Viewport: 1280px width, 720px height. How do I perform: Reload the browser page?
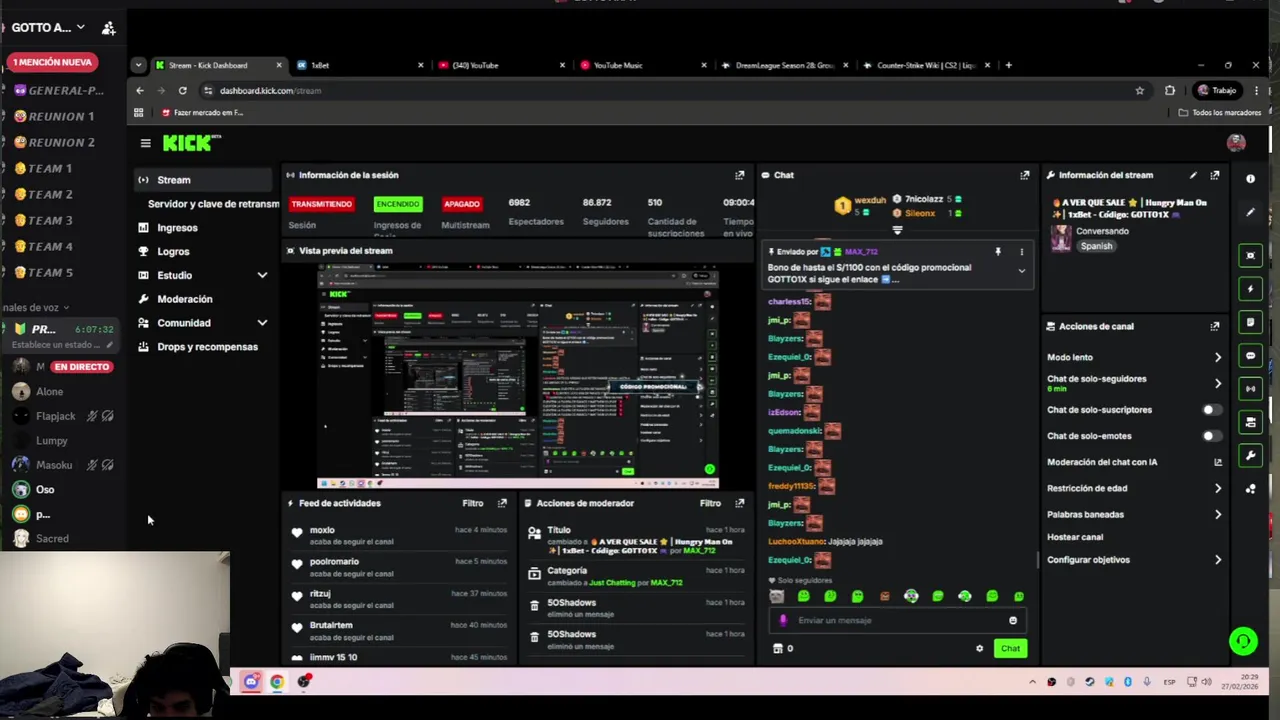(182, 90)
